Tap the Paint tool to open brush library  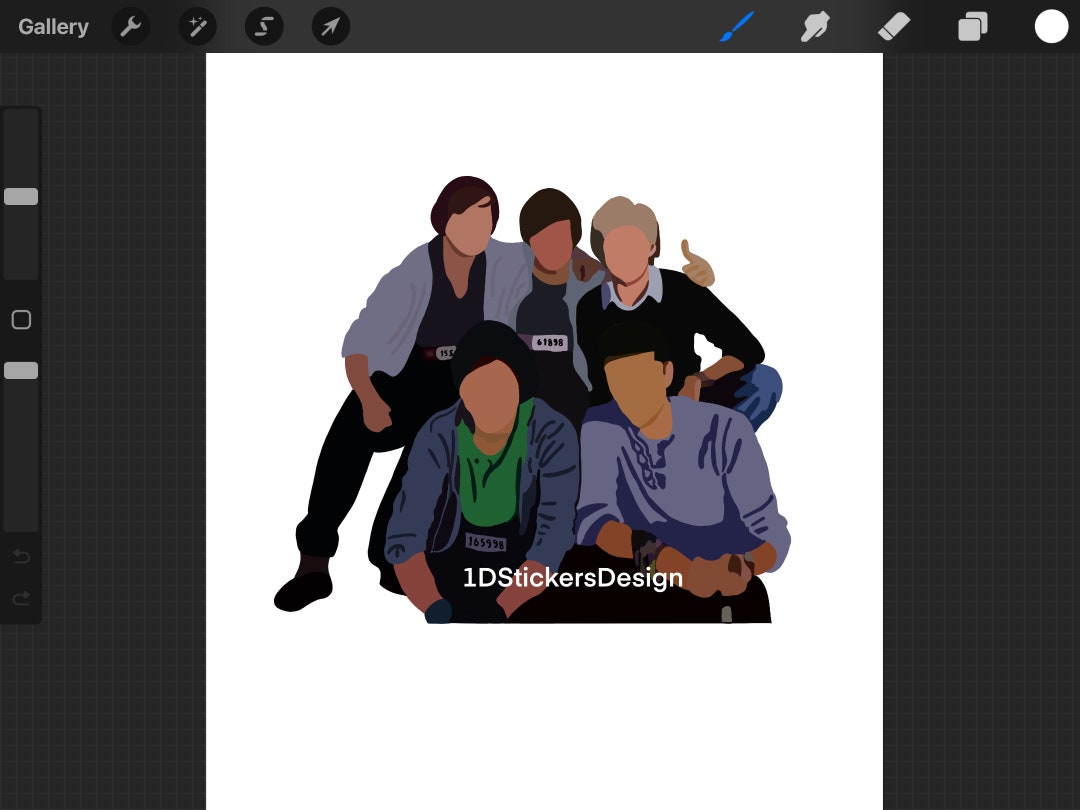tap(736, 26)
